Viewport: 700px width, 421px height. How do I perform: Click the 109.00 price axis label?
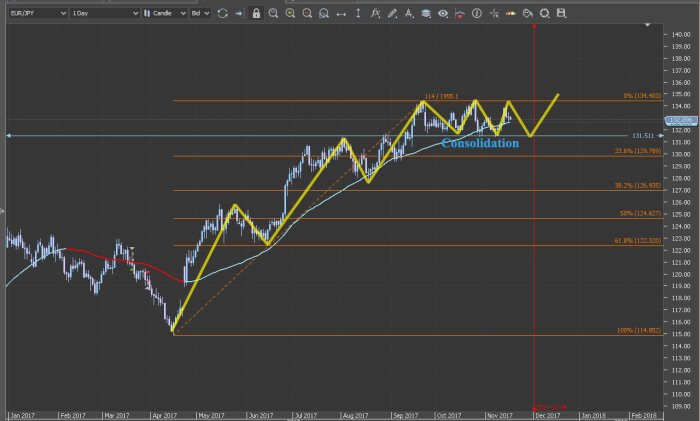[681, 406]
